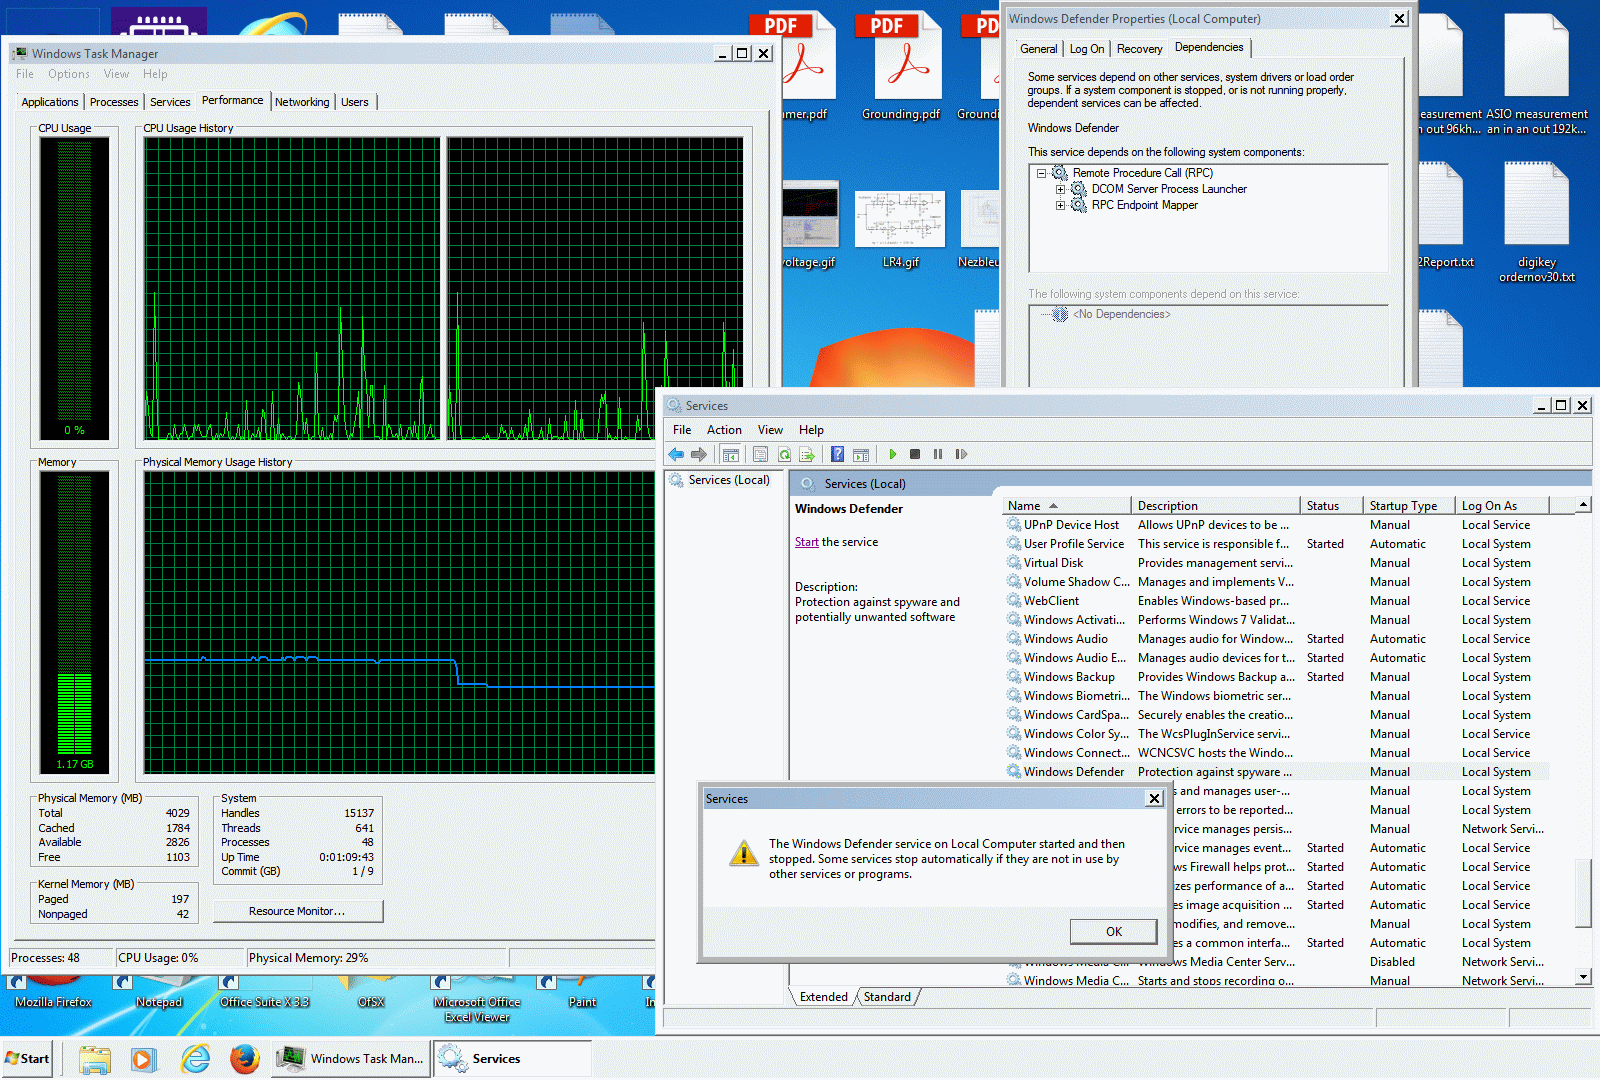This screenshot has width=1600, height=1080.
Task: Switch to the Applications tab in Task Manager
Action: point(50,102)
